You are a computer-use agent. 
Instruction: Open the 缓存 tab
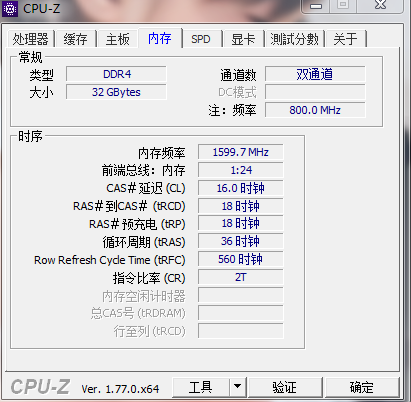point(75,39)
